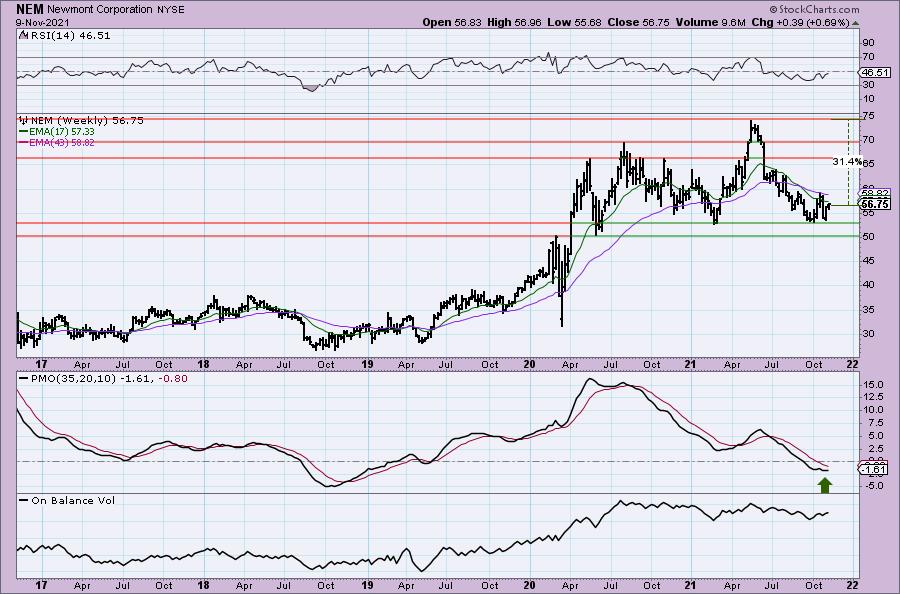
Task: Click the Volume 9.6M value
Action: pos(711,22)
